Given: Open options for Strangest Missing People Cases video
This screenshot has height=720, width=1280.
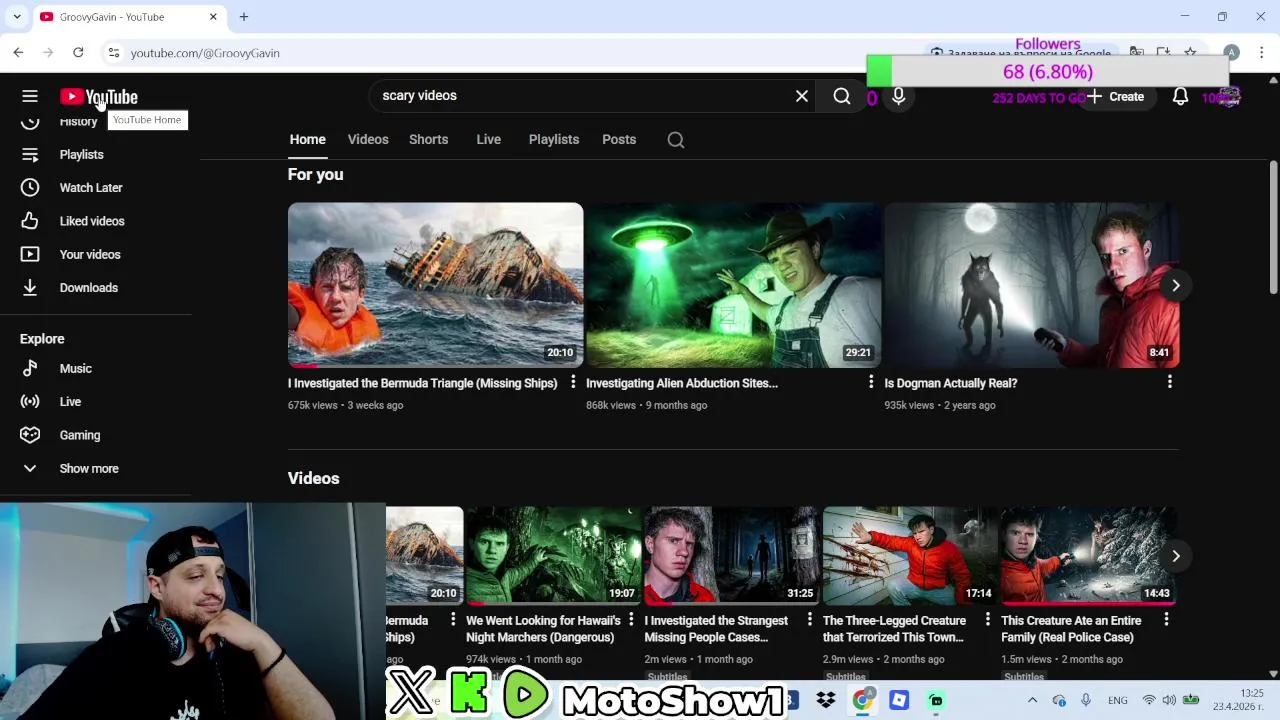Looking at the screenshot, I should coord(809,620).
